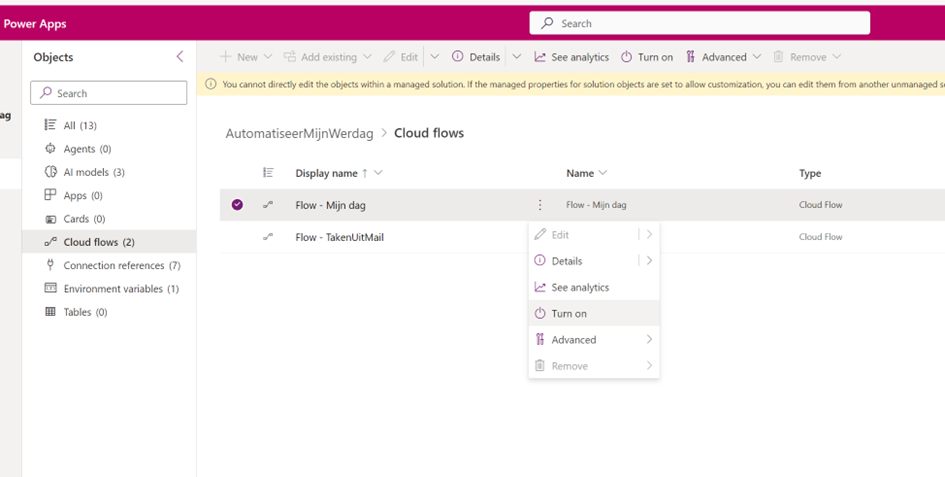The width and height of the screenshot is (945, 477).
Task: Deselect the Flow - Mijn dag row checkmark
Action: 237,205
